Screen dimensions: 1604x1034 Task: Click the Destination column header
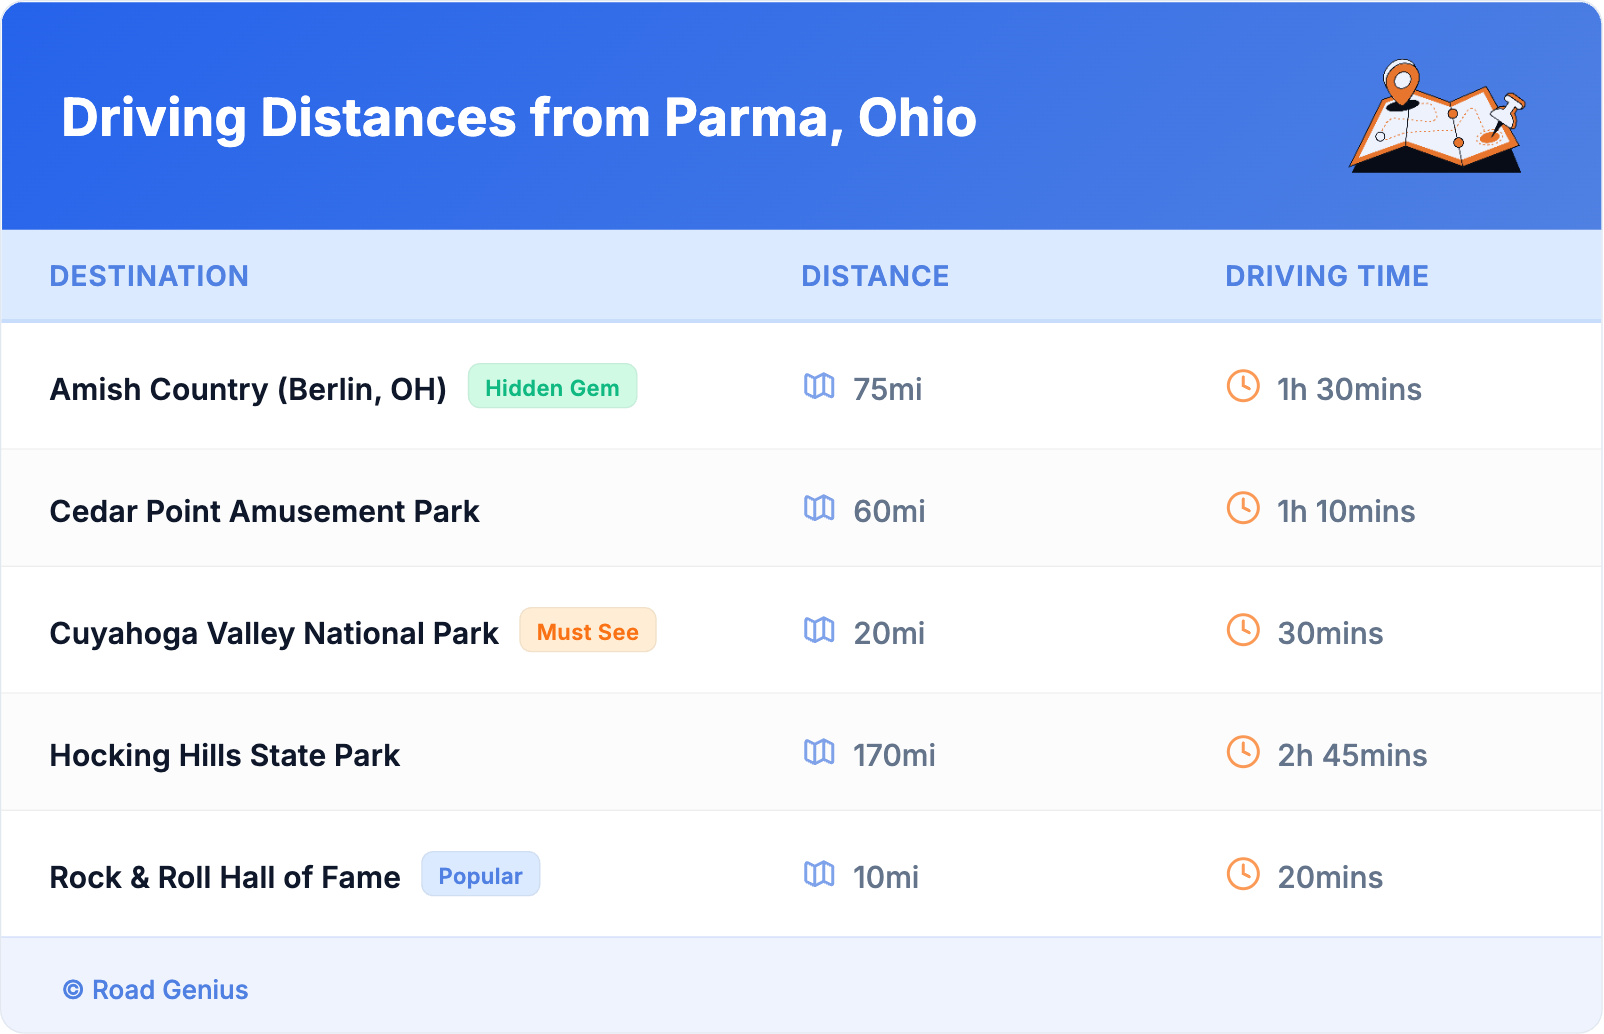pos(149,276)
